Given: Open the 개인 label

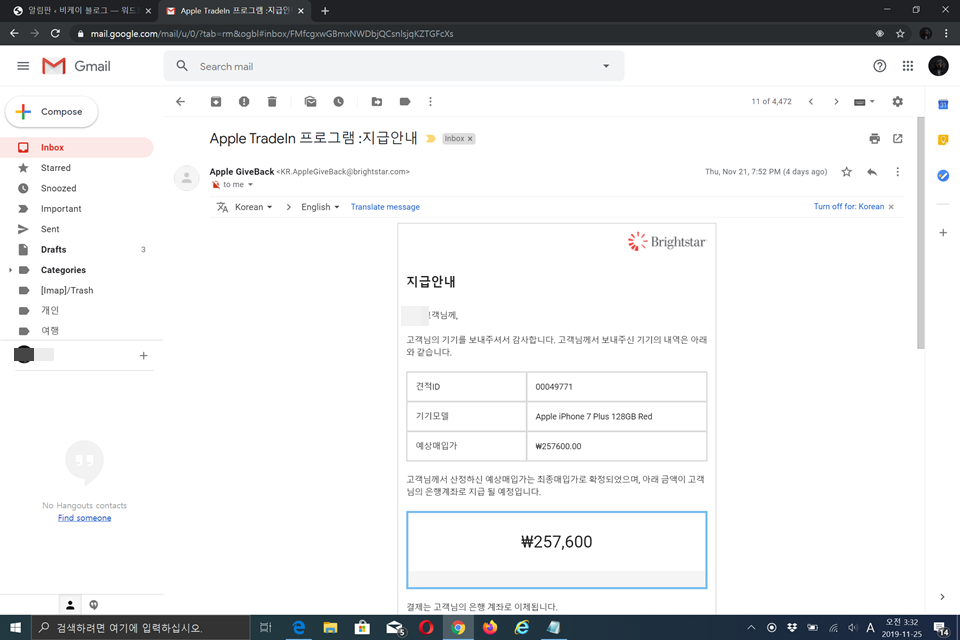Looking at the screenshot, I should pyautogui.click(x=77, y=311).
